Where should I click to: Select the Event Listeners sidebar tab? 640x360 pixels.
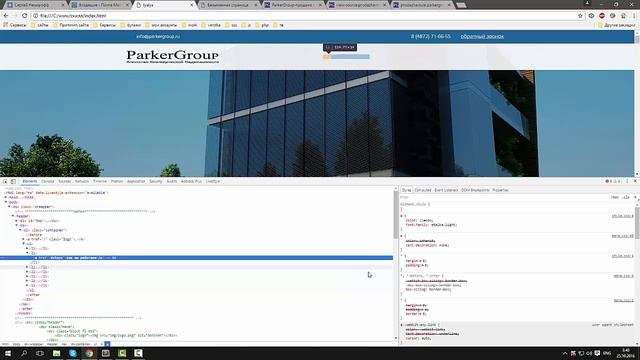click(x=446, y=190)
